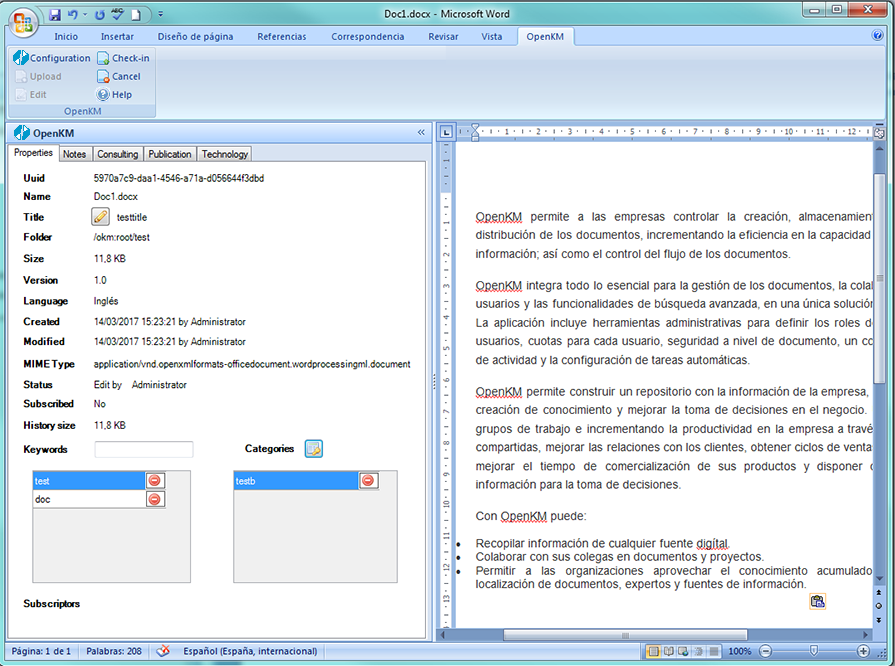
Task: Switch to the Notes tab
Action: (x=74, y=154)
